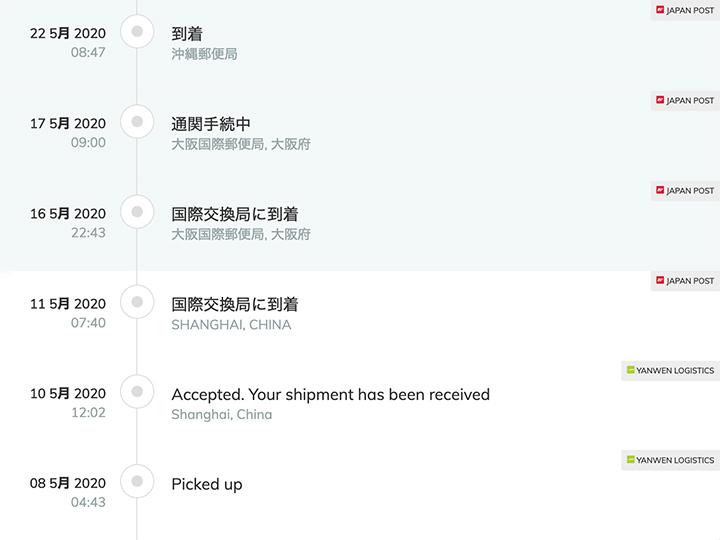720x540 pixels.
Task: Click the Japan Post badge for 22 May arrival
Action: [685, 10]
